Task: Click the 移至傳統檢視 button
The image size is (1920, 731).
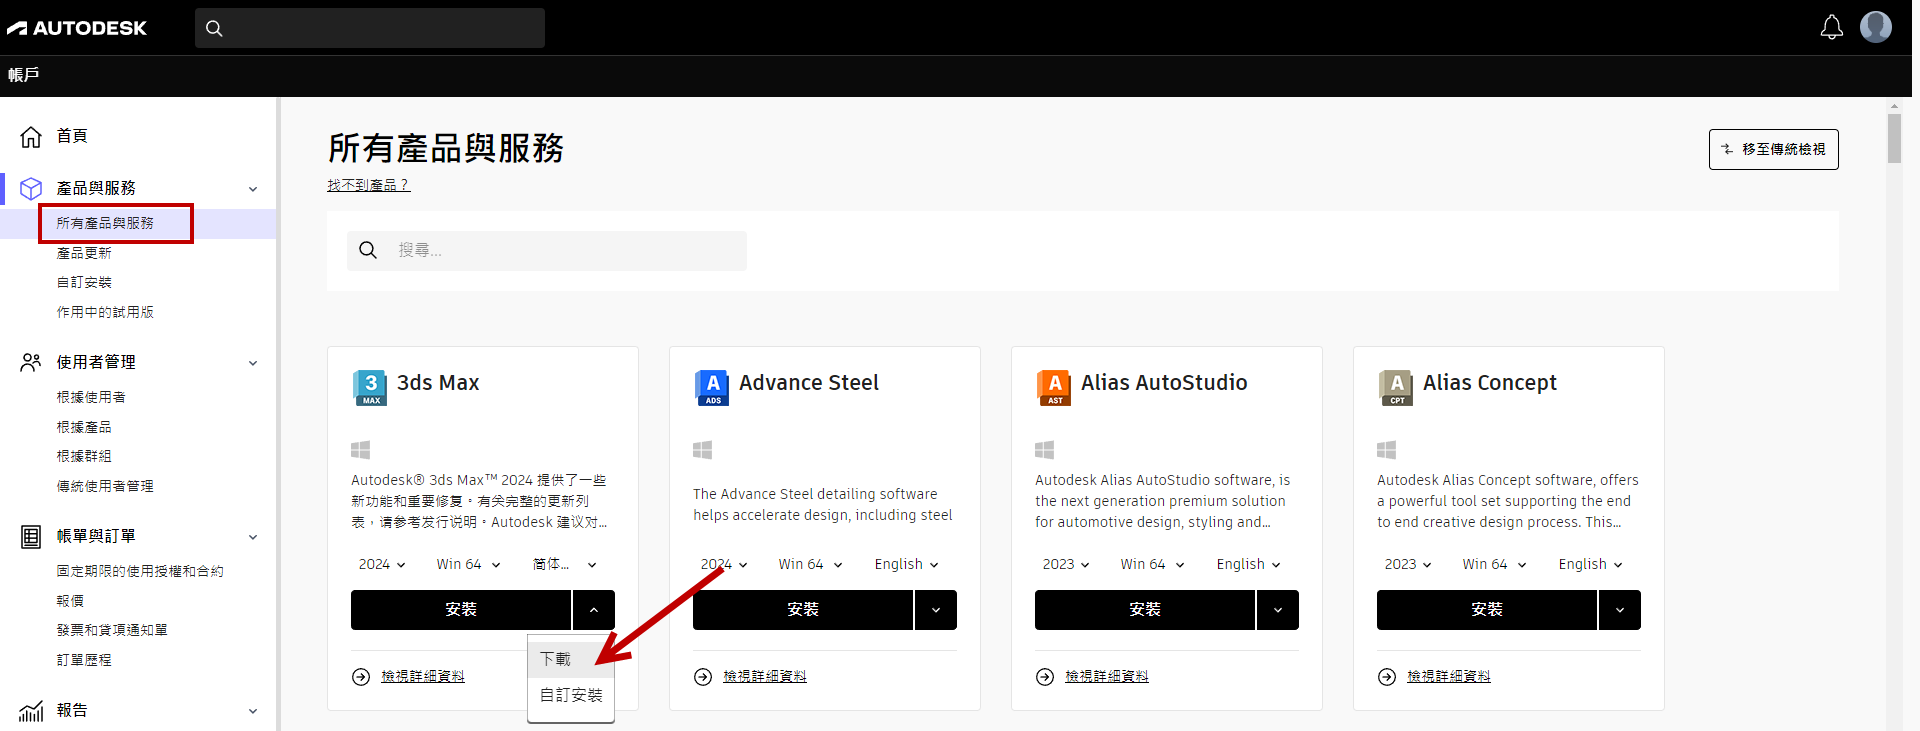Action: [1773, 149]
